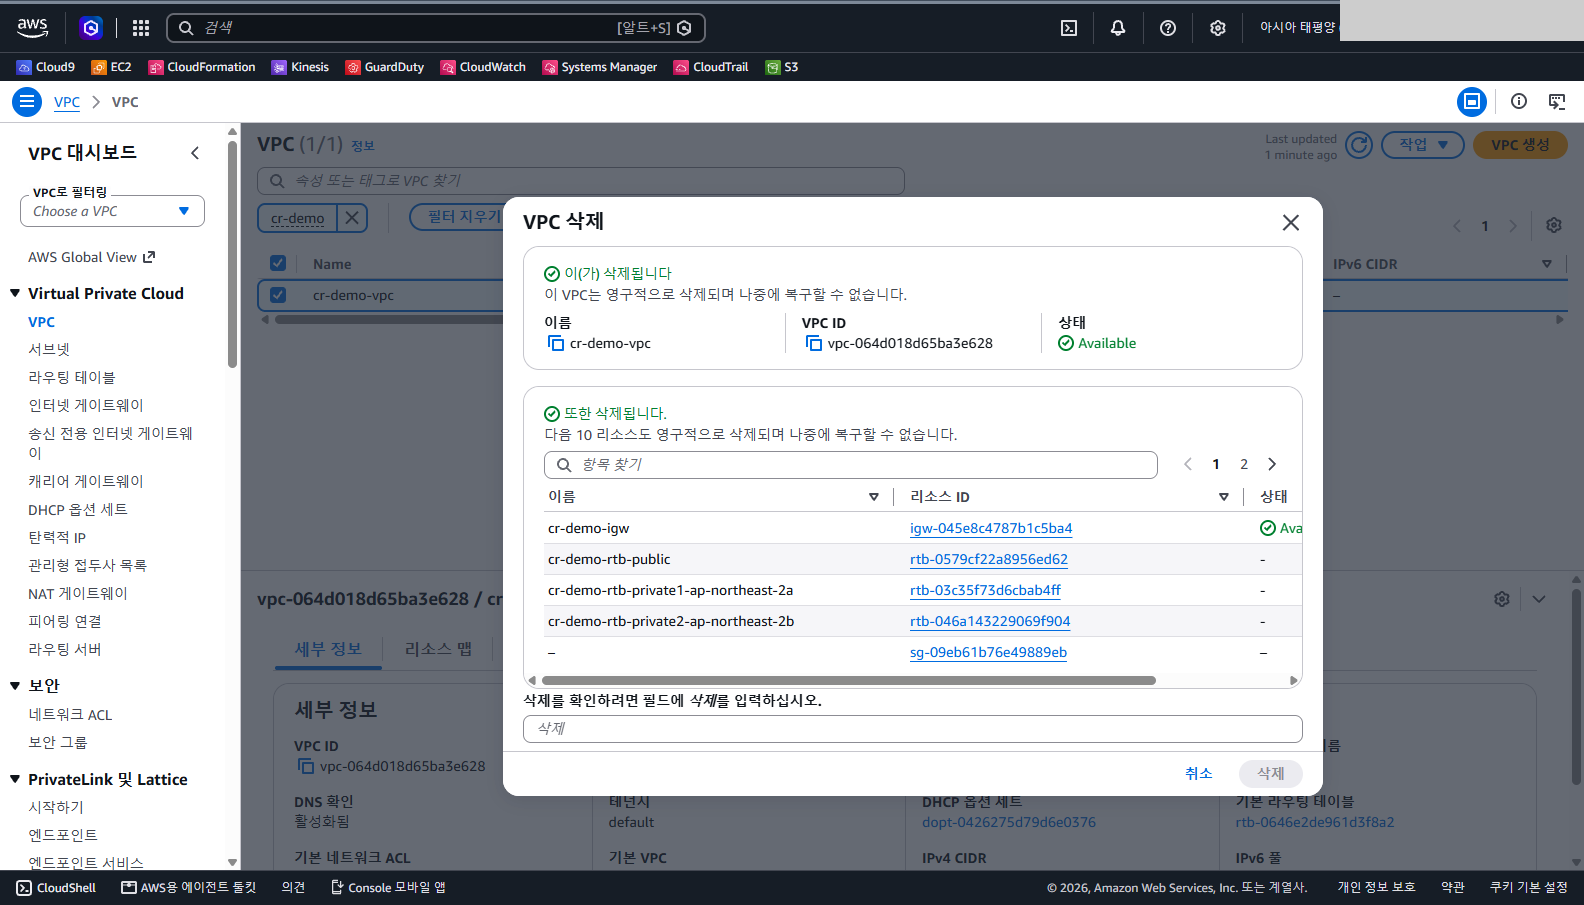Open the info panel icon
Image resolution: width=1584 pixels, height=905 pixels.
pos(1519,101)
